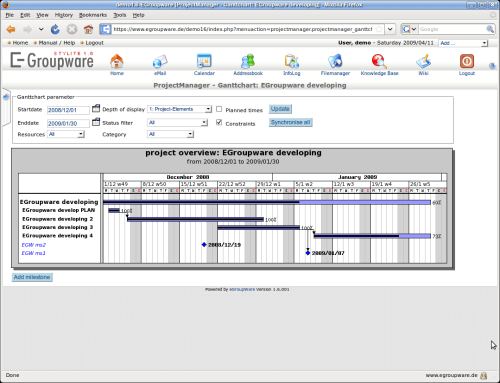
Task: Open the Calendar app icon
Action: coord(204,61)
